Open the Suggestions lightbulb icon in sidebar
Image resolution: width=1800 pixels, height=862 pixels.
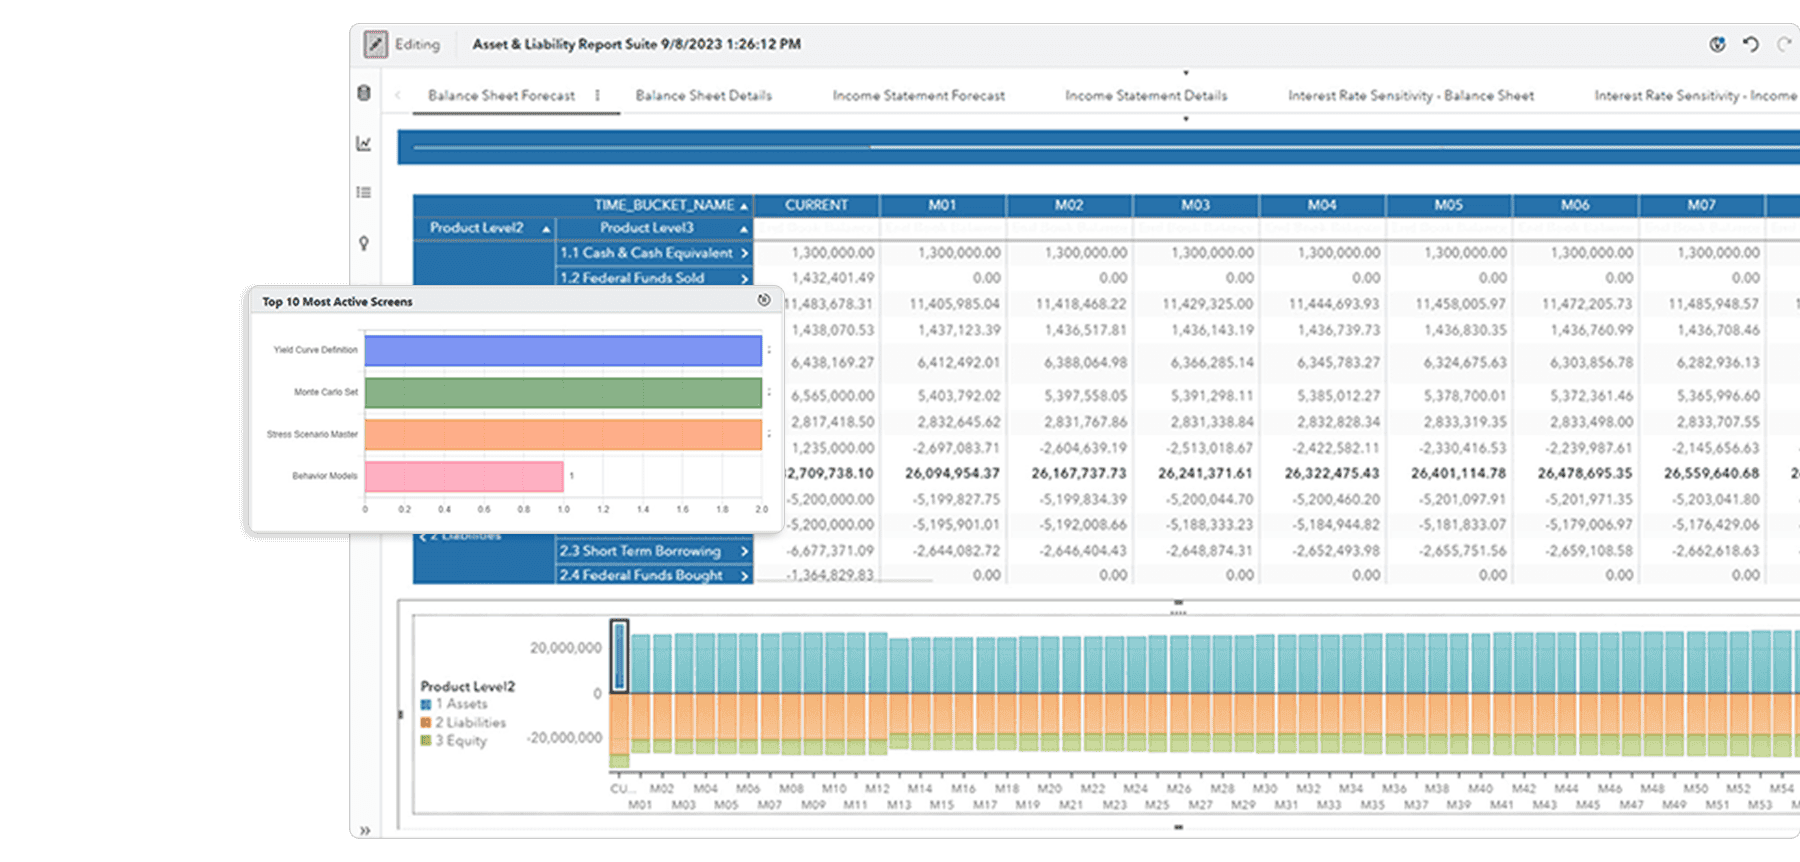[364, 243]
